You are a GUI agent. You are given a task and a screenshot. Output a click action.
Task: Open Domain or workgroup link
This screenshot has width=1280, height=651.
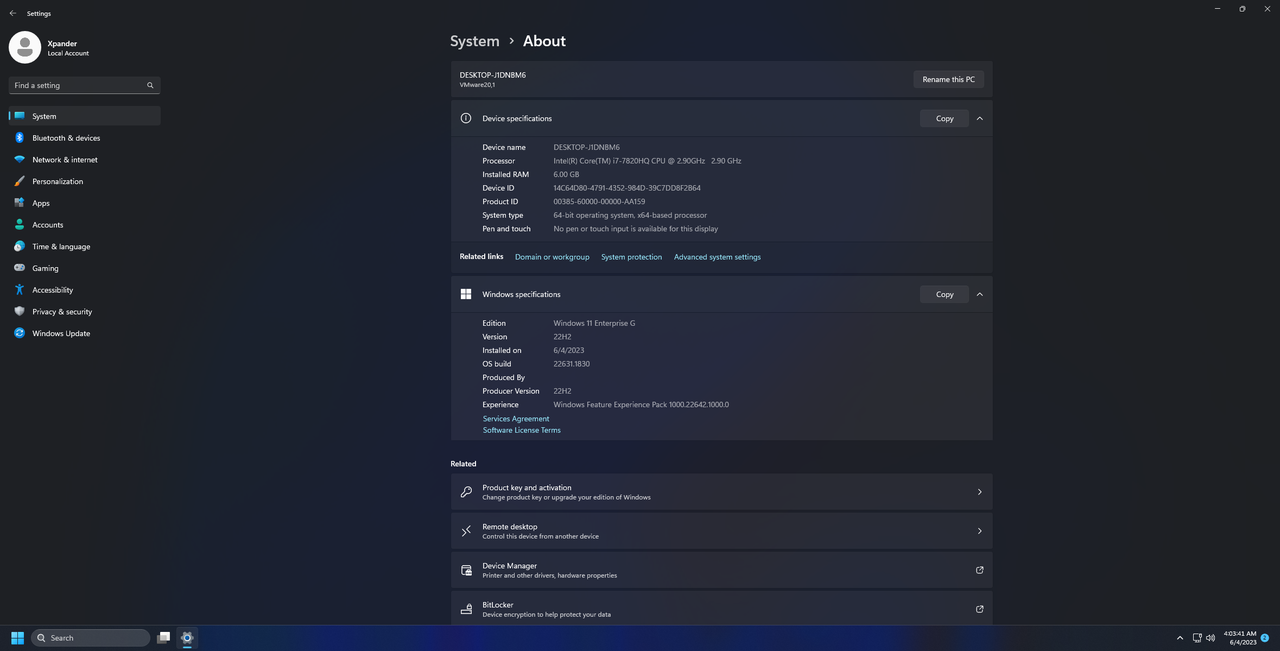click(552, 257)
